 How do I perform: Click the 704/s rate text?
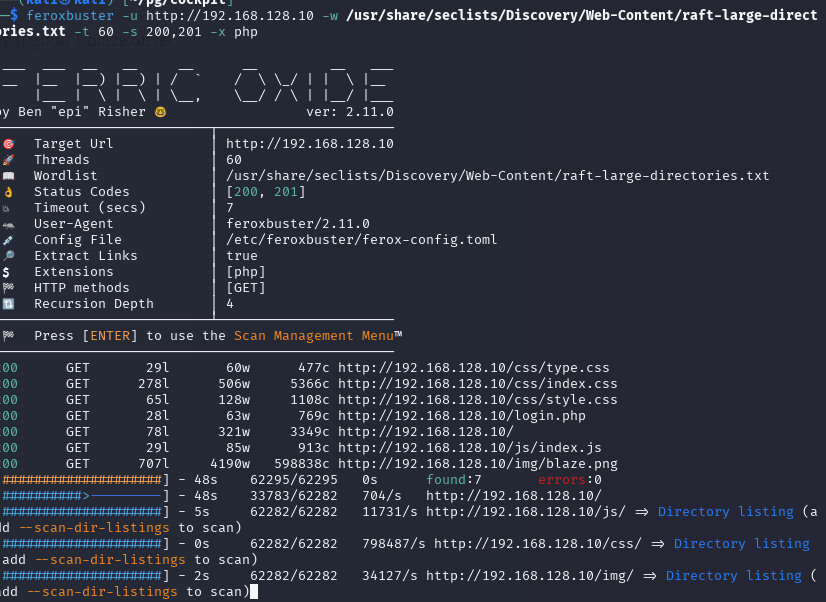tap(382, 496)
